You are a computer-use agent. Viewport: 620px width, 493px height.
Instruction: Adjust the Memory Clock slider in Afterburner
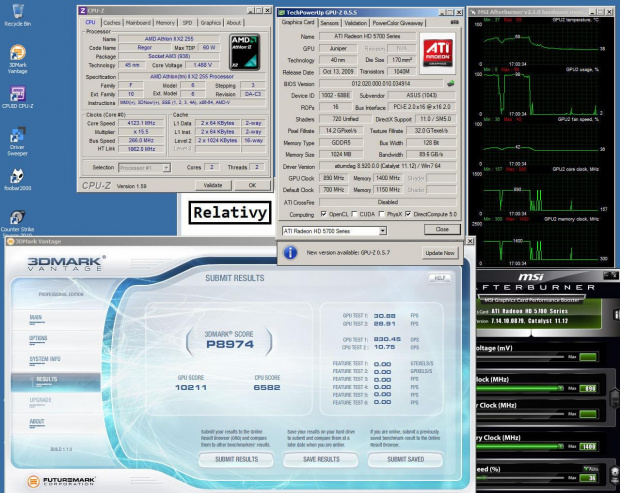tap(520, 446)
